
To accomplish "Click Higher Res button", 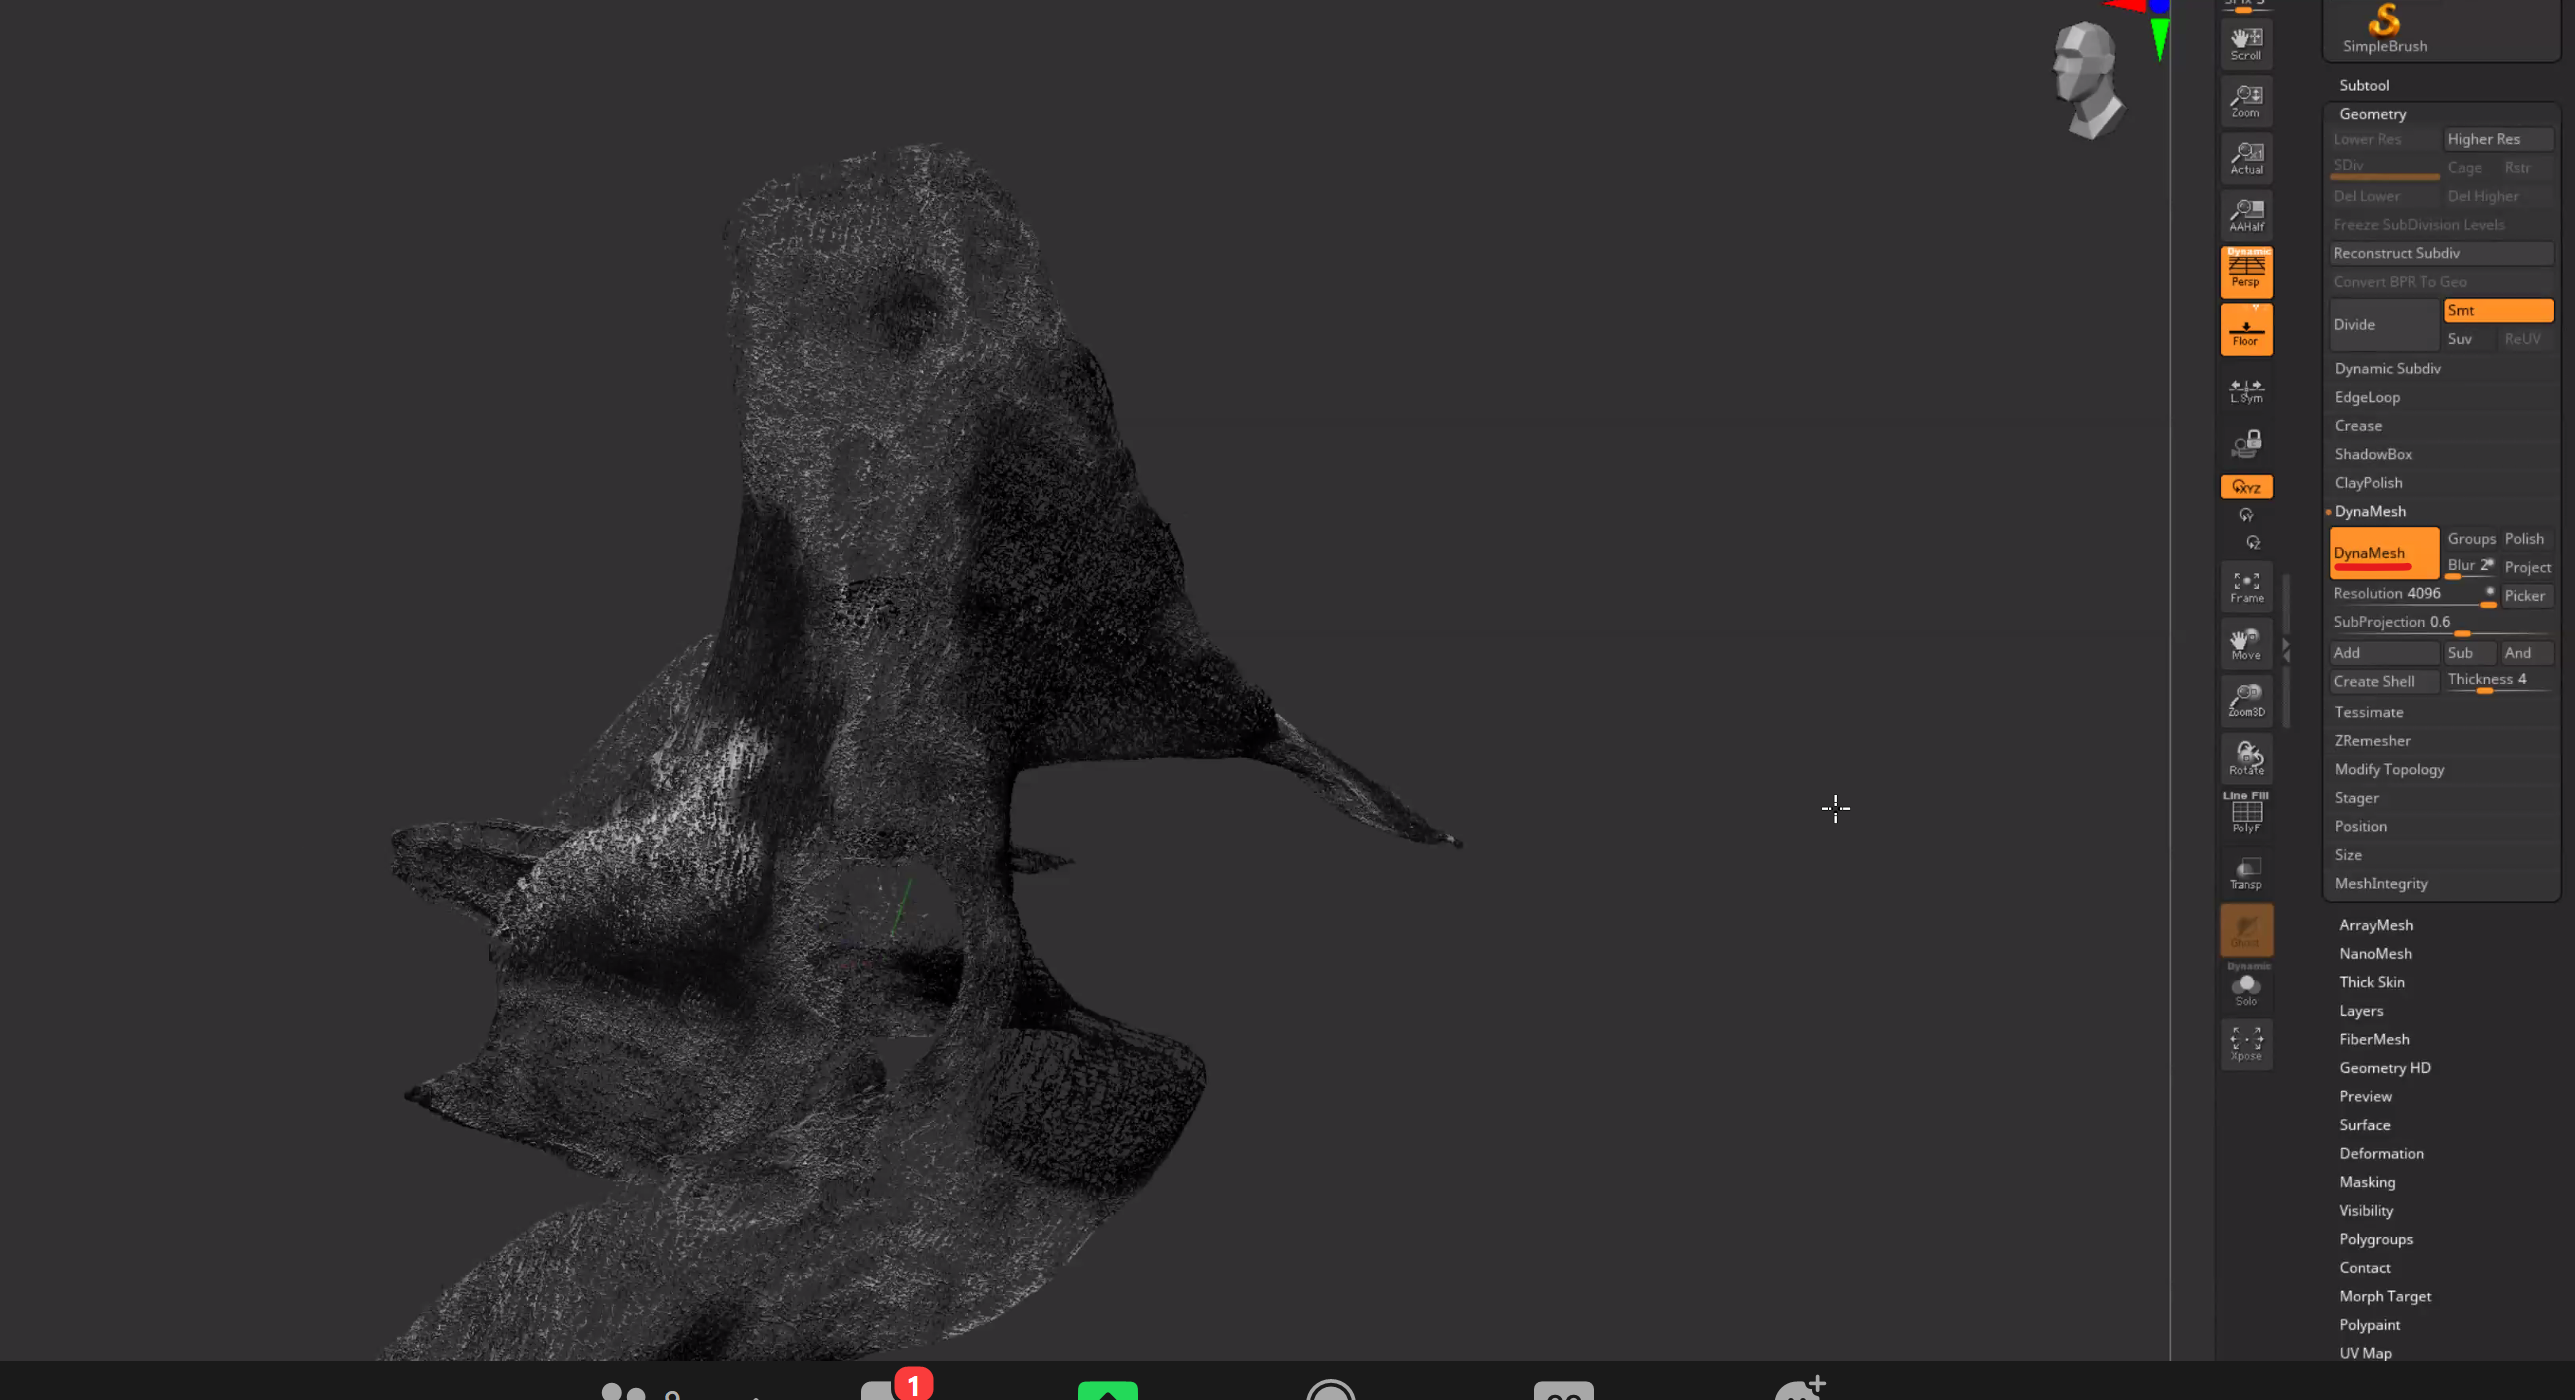I will pyautogui.click(x=2498, y=139).
